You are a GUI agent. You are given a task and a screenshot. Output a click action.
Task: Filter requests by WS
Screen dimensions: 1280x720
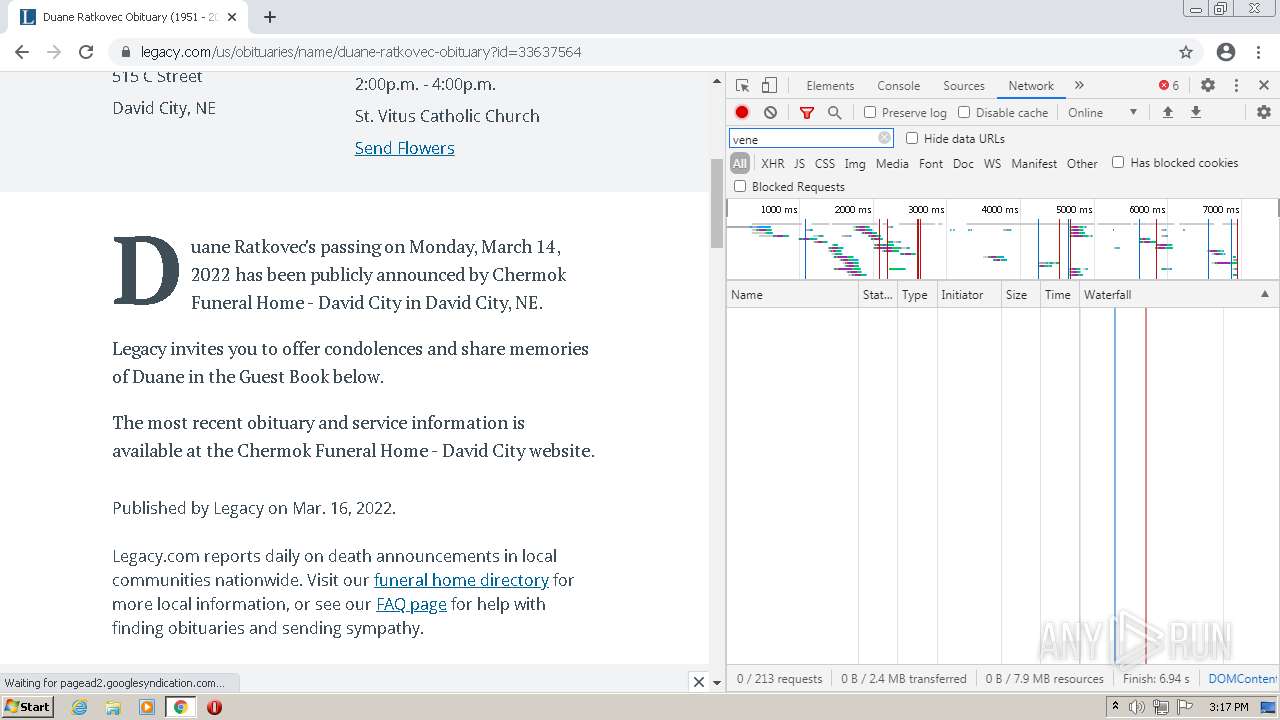(992, 164)
